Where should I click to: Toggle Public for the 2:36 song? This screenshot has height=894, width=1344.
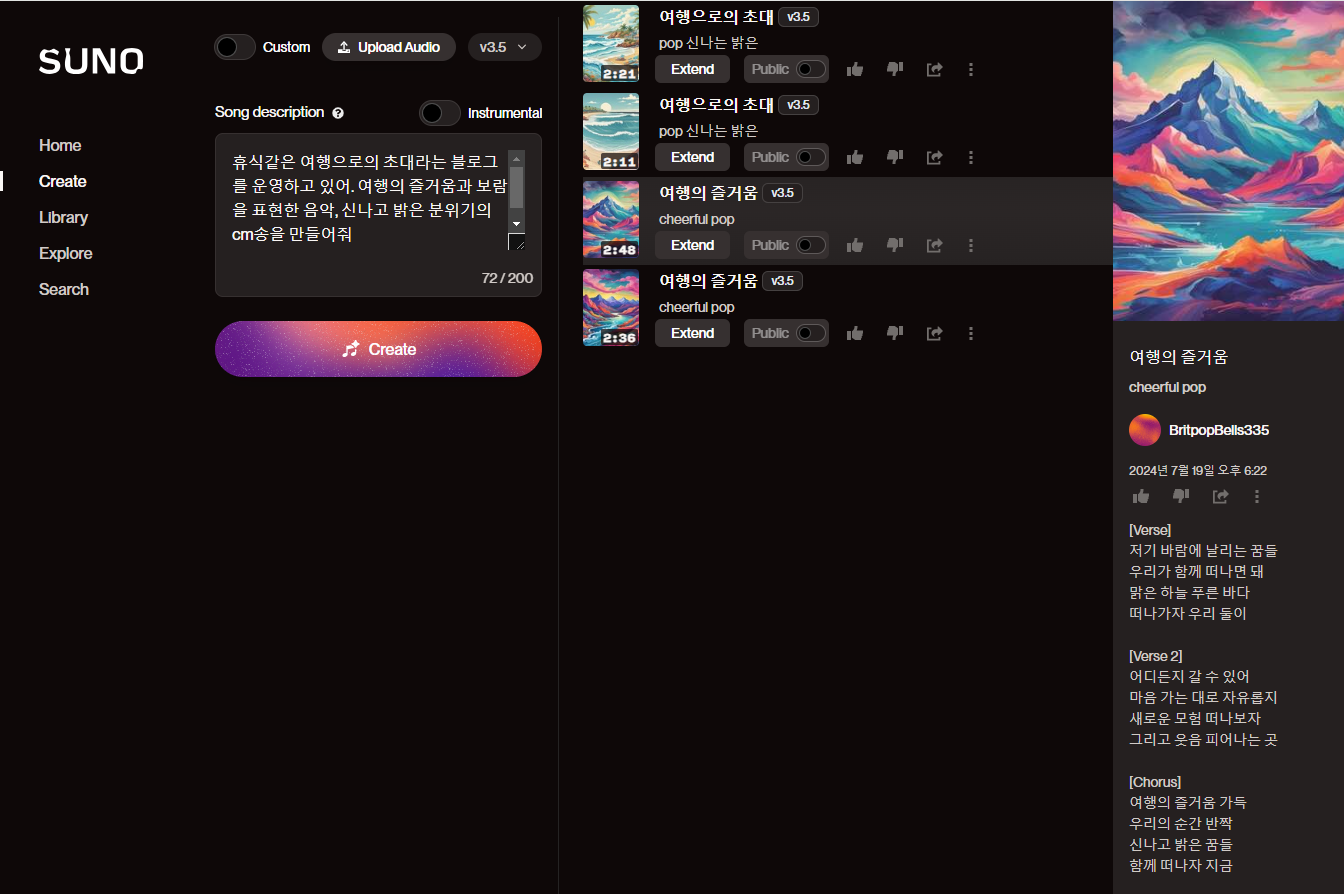coord(811,333)
